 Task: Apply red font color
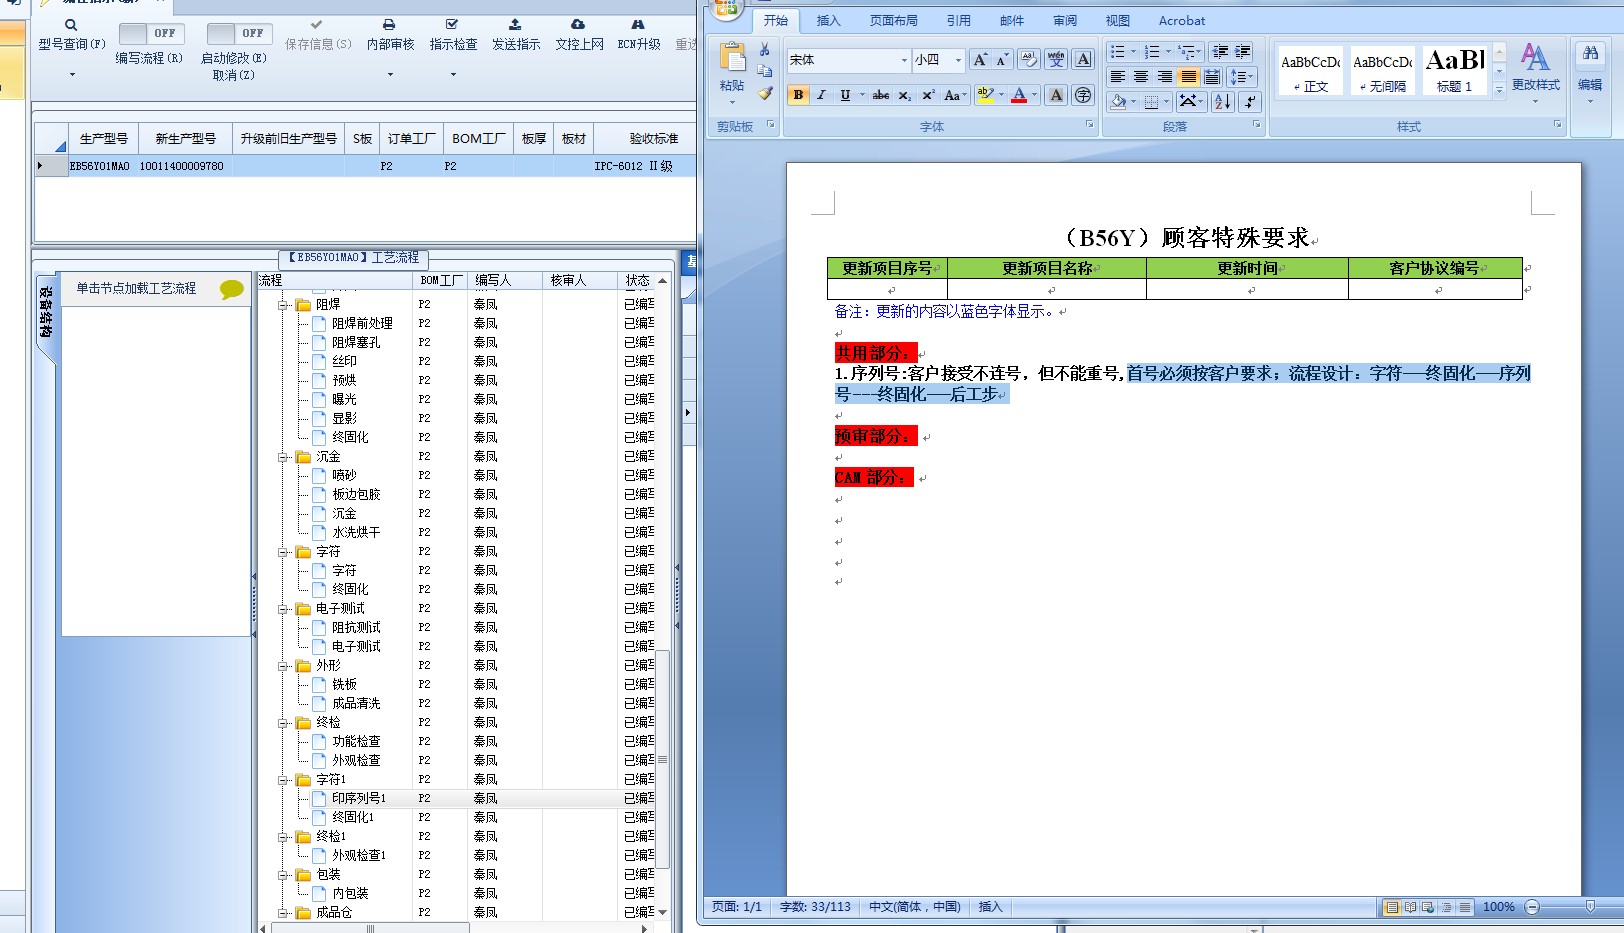1019,95
